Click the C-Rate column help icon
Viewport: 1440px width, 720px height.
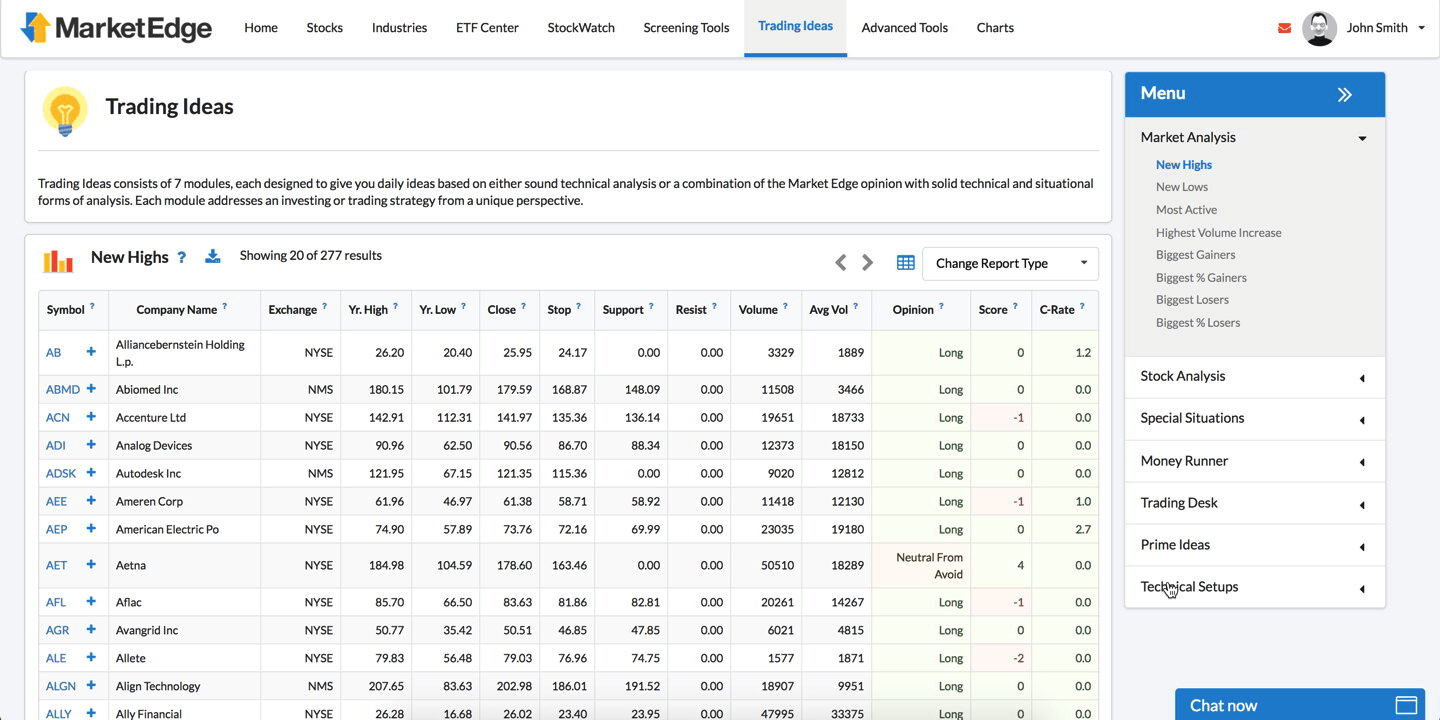click(x=1082, y=306)
